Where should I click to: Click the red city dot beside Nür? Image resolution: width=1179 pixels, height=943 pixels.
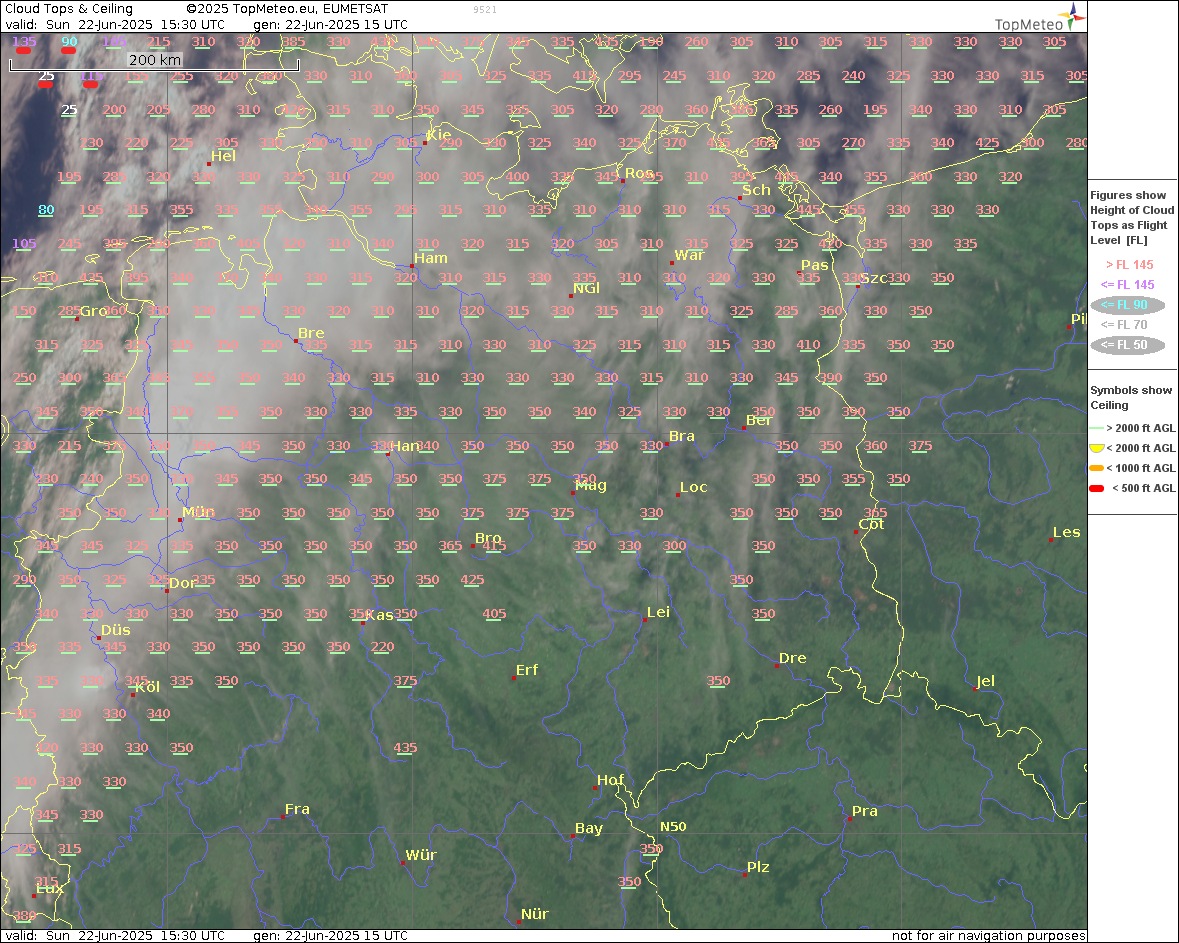click(519, 922)
